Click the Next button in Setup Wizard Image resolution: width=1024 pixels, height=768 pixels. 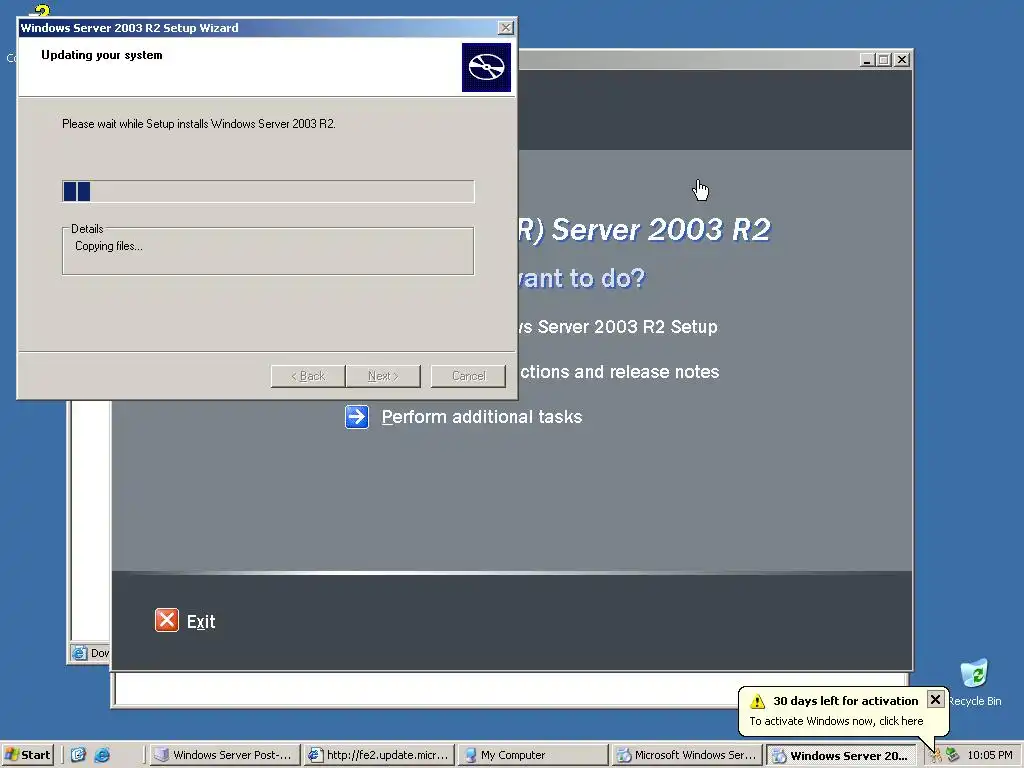pyautogui.click(x=383, y=376)
